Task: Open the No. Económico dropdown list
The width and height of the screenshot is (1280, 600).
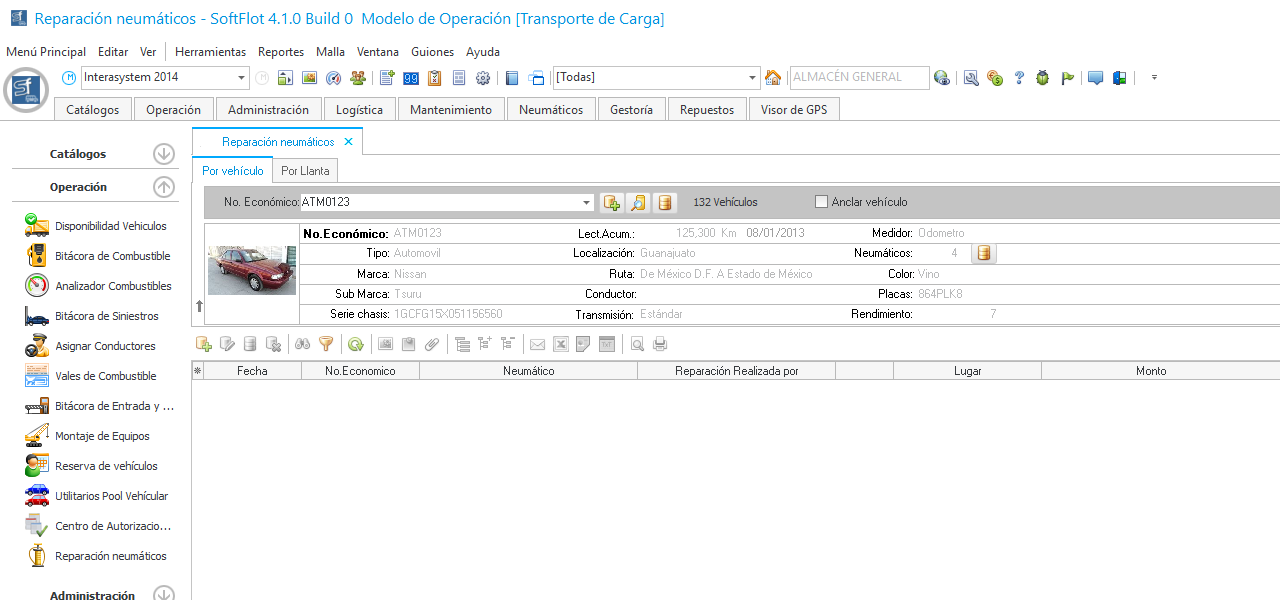Action: click(587, 203)
